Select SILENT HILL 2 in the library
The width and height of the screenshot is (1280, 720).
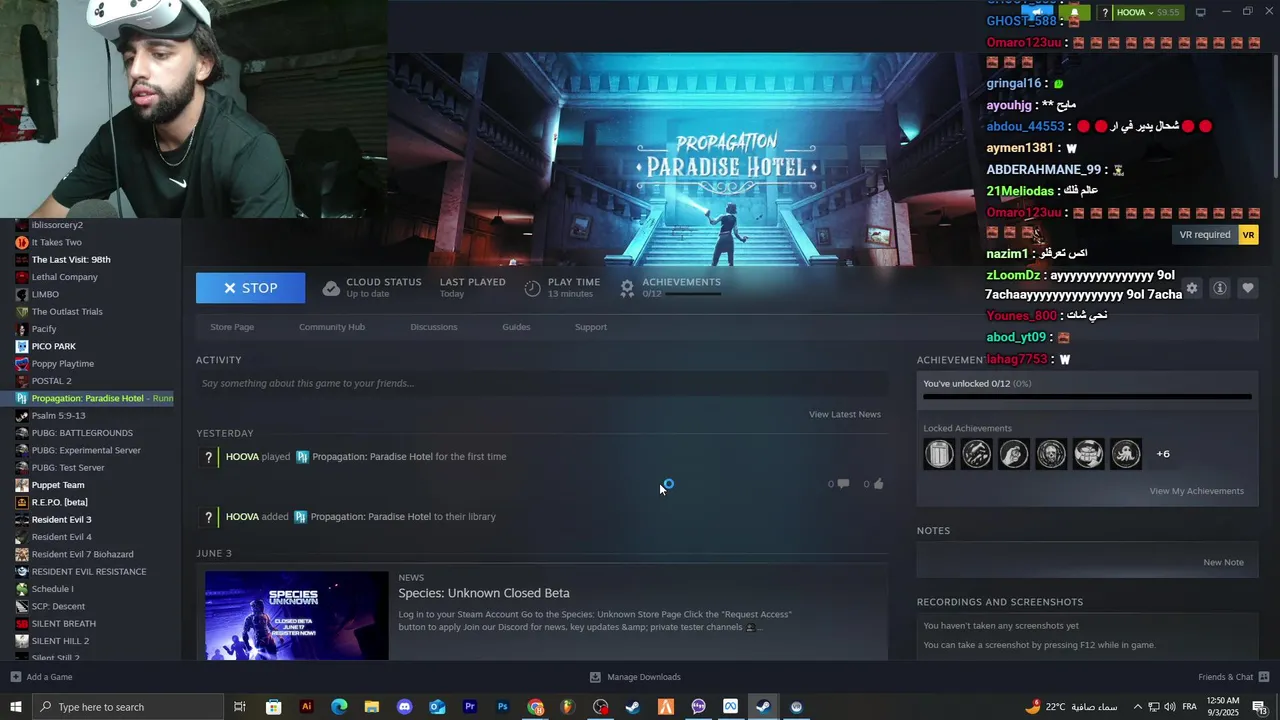pos(60,641)
